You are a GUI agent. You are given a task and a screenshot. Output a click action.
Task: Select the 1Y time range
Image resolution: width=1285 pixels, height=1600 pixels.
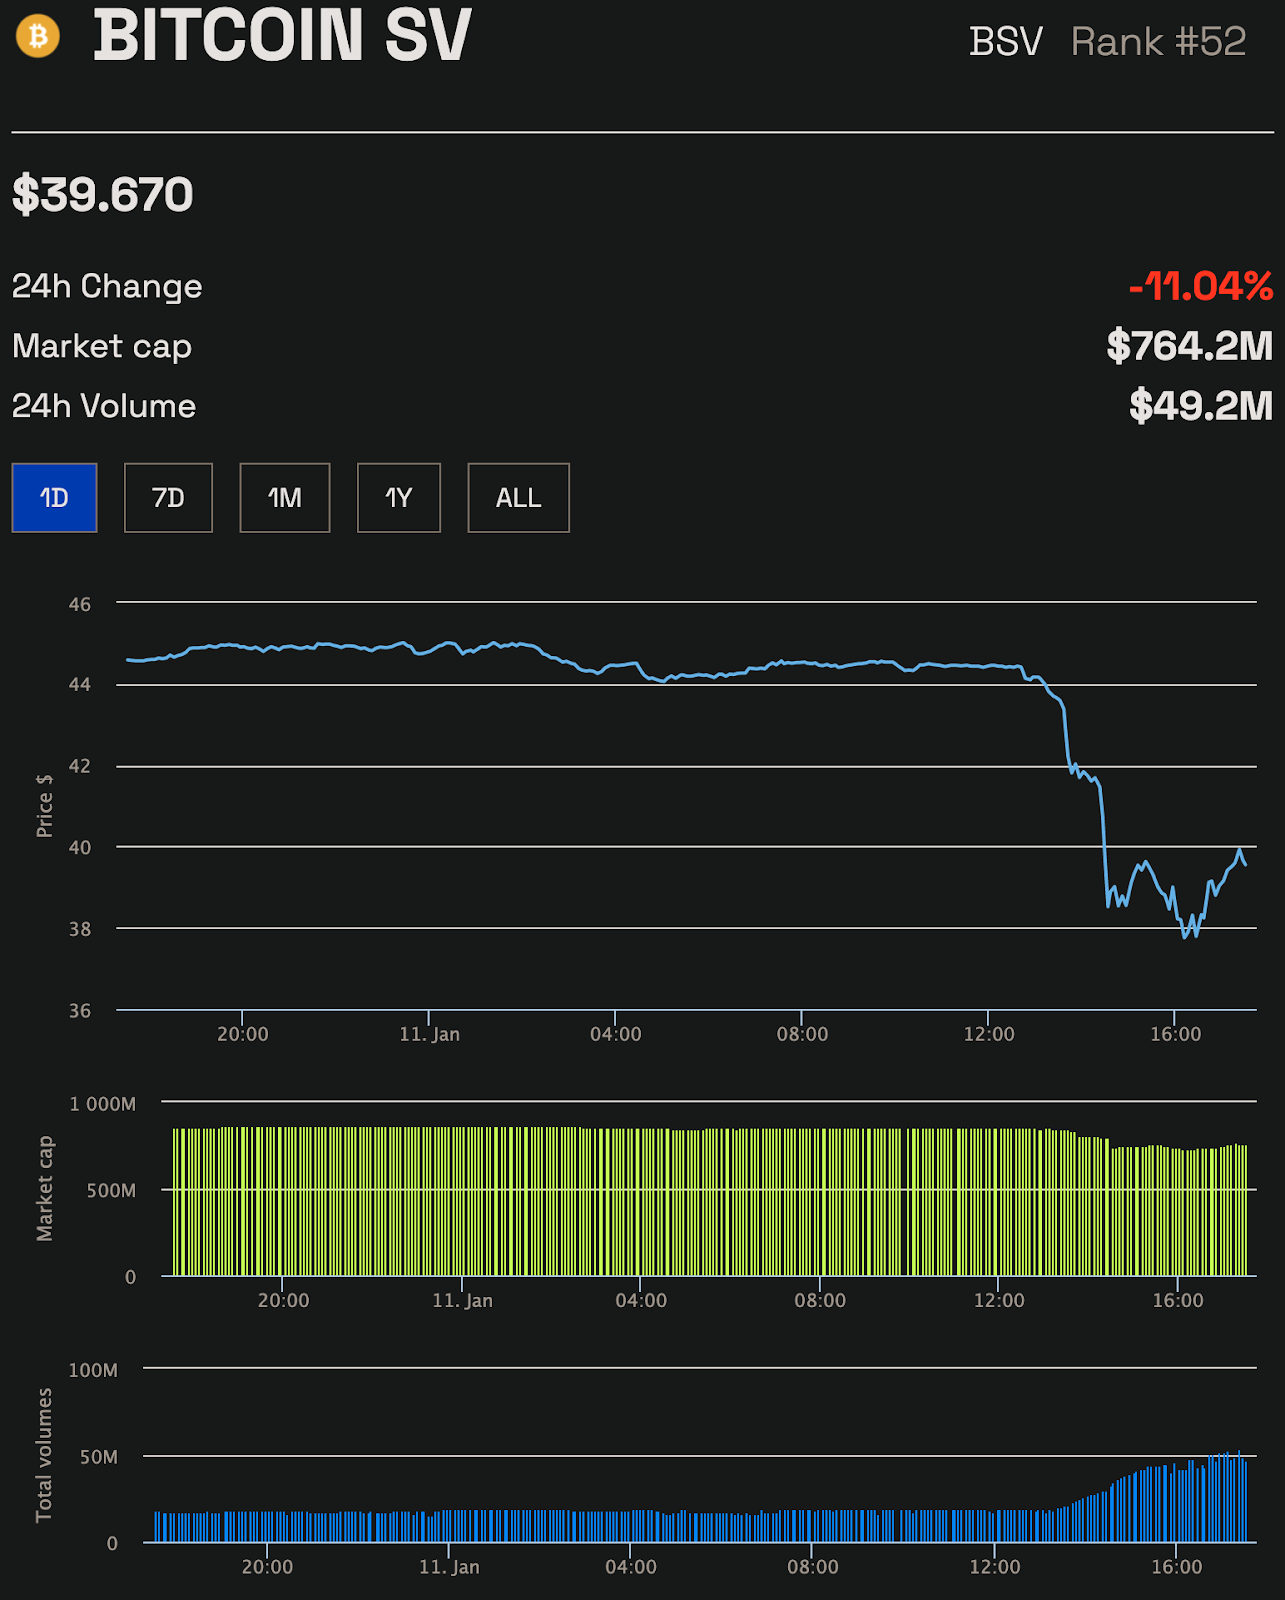point(399,498)
